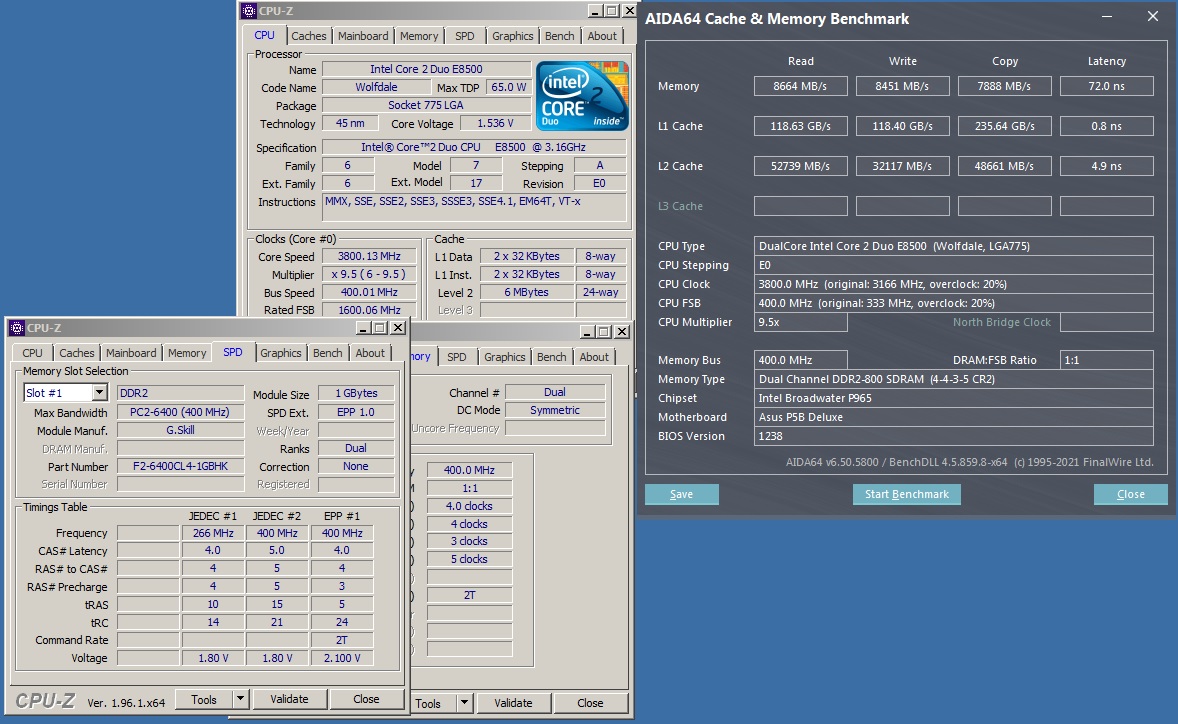Select the CPU tab in top CPU-Z window
Viewport: 1178px width, 724px height.
coord(264,35)
